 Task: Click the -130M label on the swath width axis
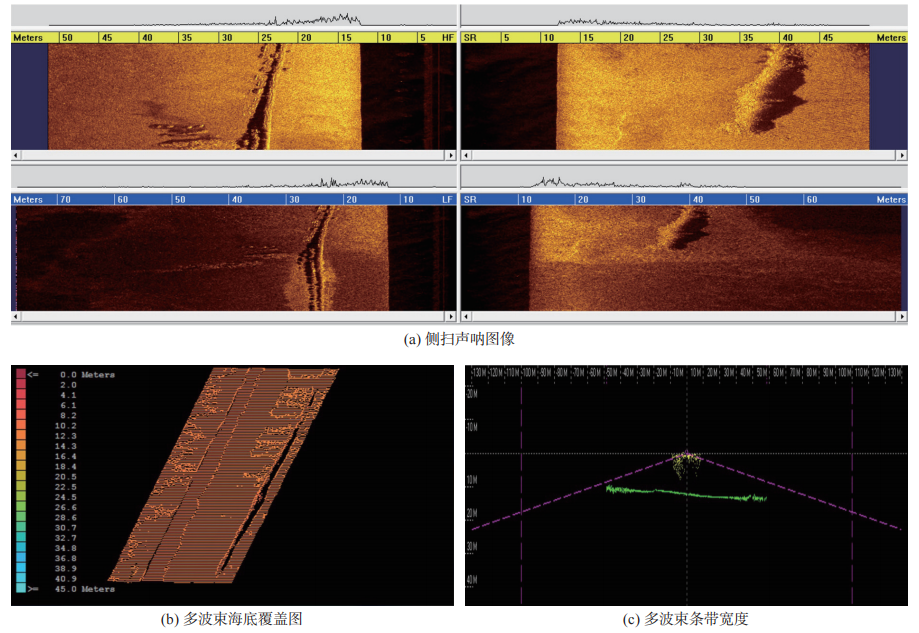[479, 372]
